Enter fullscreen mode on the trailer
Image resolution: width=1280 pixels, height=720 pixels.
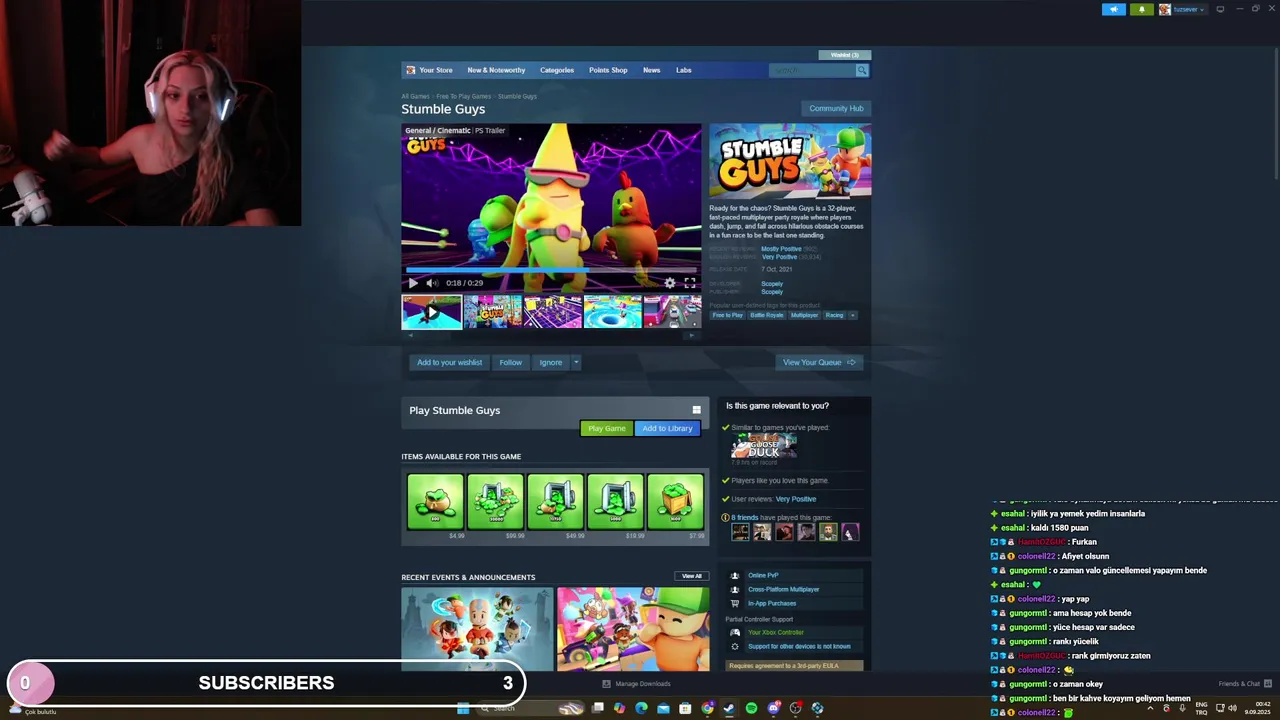[689, 283]
